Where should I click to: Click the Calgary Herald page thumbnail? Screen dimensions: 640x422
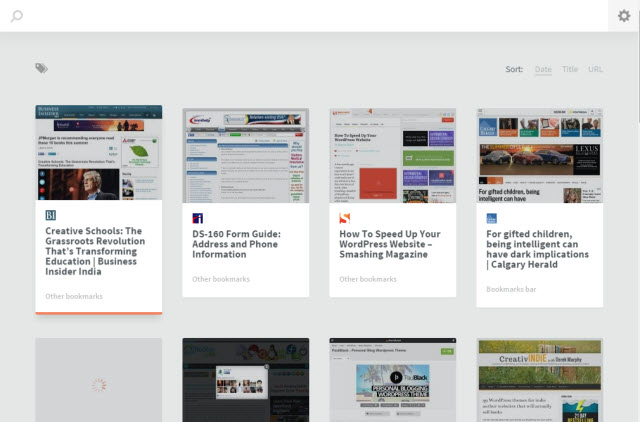click(540, 155)
